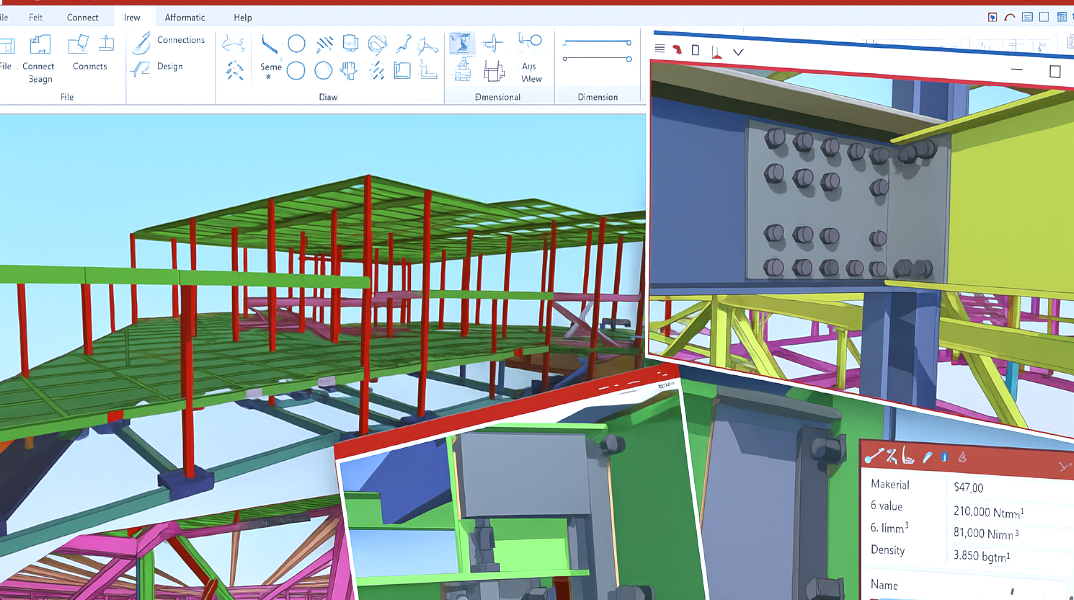Click the red-bordered pin icon at top right
Image resolution: width=1074 pixels, height=600 pixels.
point(992,17)
